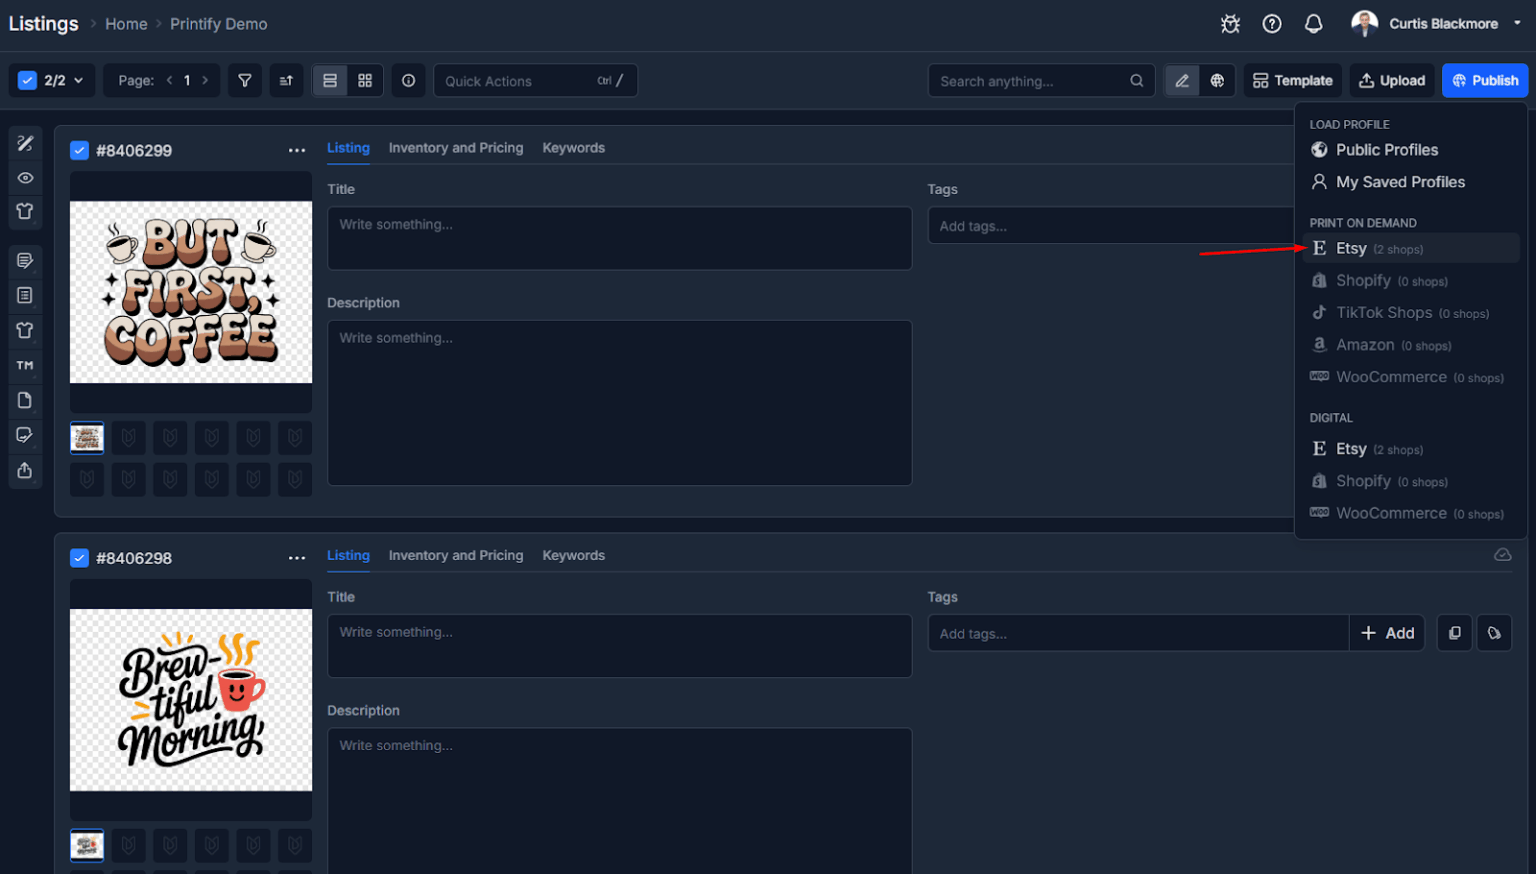Click the share/export icon at the sidebar bottom
1536x874 pixels.
(24, 470)
